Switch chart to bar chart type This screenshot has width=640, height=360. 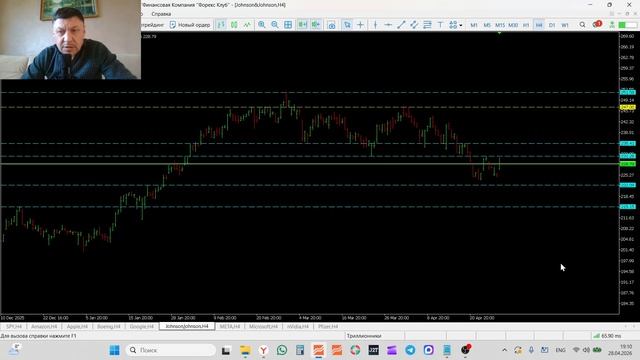[221, 25]
